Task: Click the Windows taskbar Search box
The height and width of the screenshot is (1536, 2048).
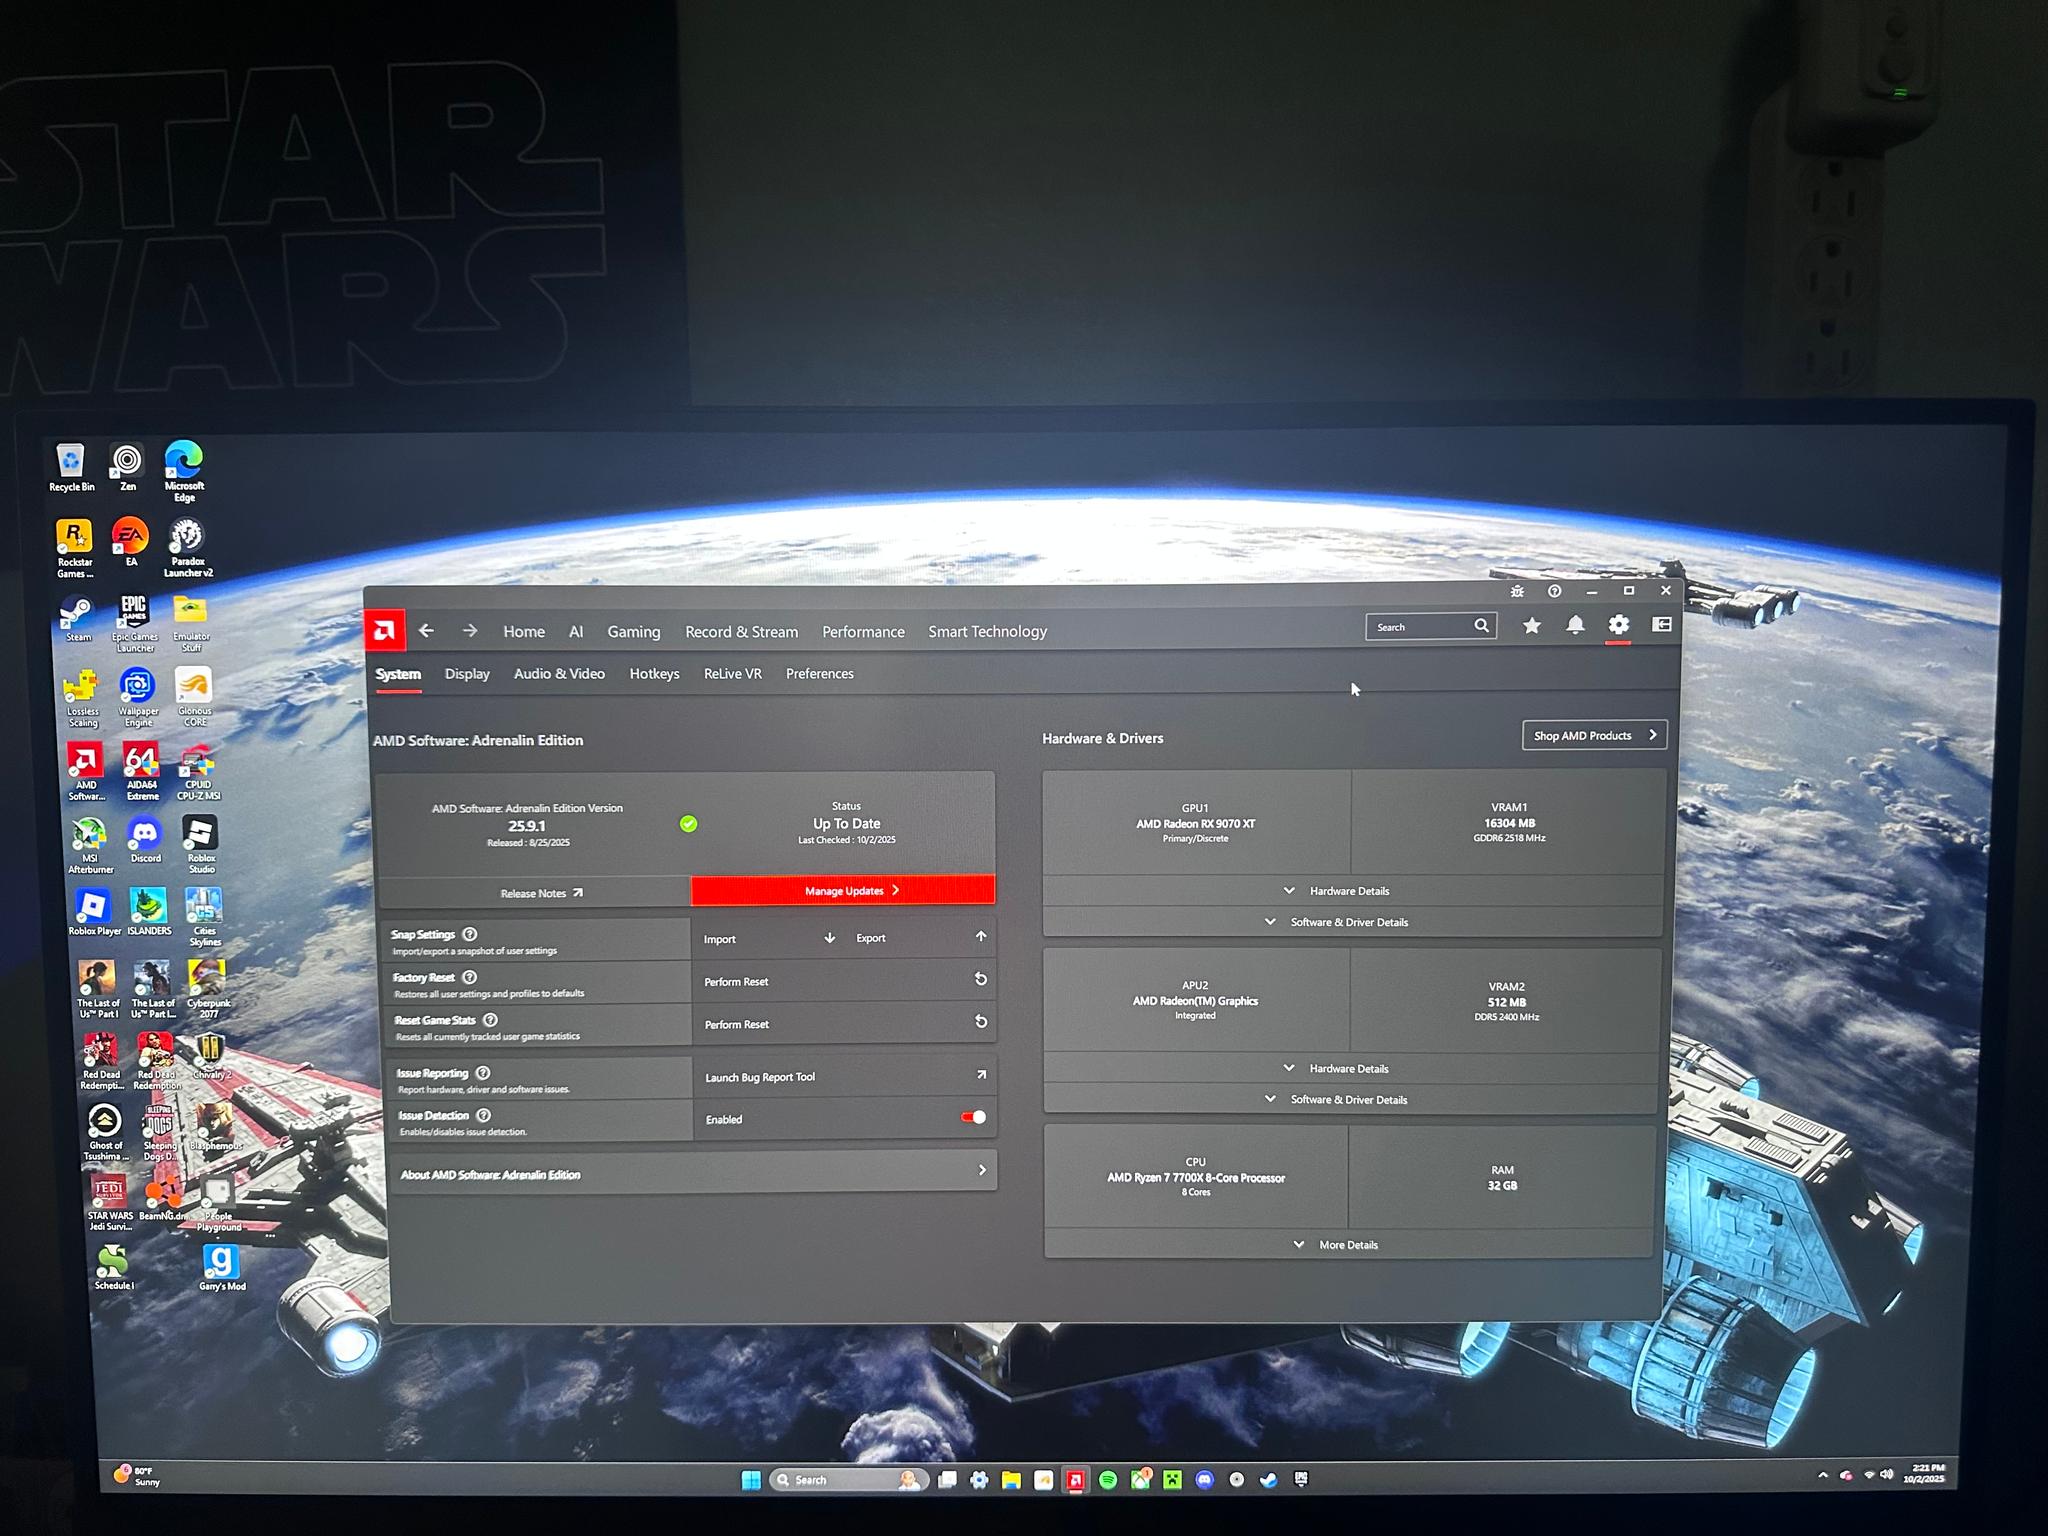Action: tap(848, 1480)
